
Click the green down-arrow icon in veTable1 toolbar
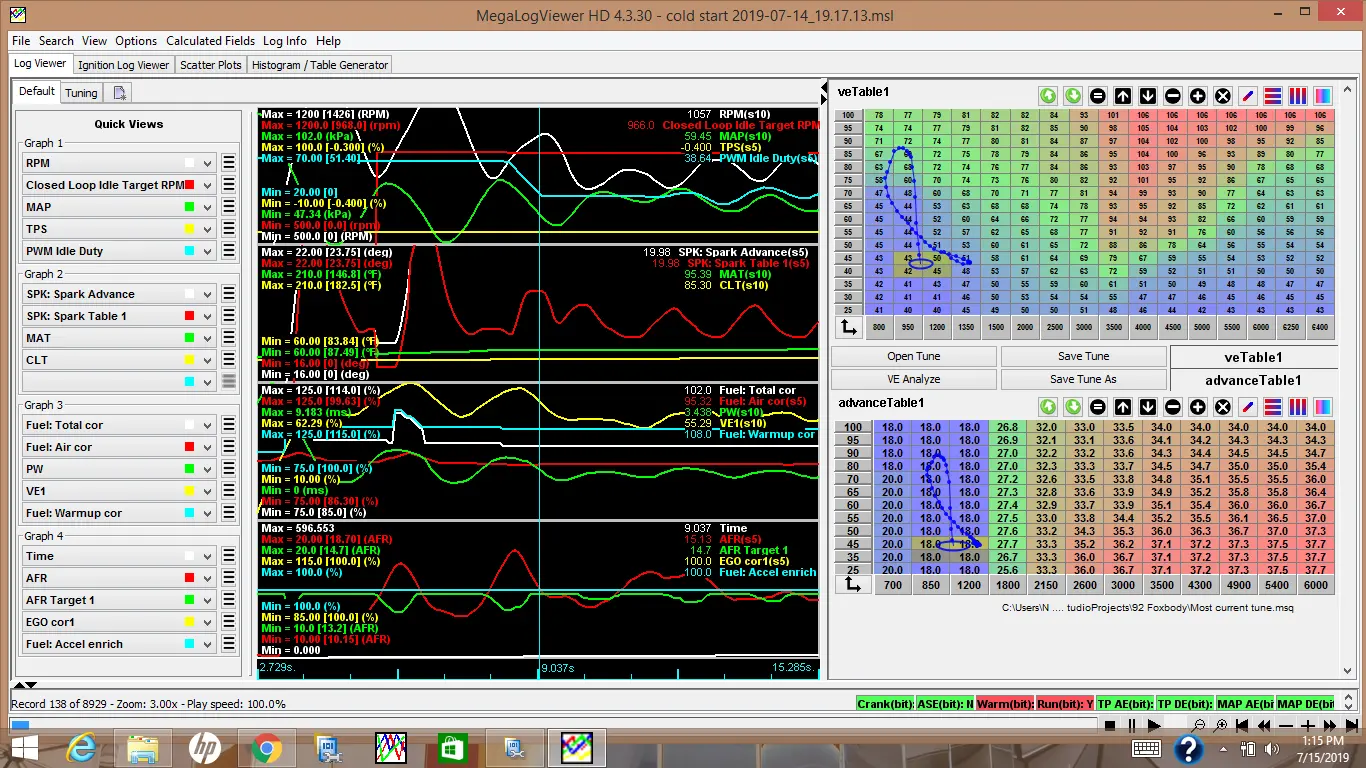[1073, 96]
